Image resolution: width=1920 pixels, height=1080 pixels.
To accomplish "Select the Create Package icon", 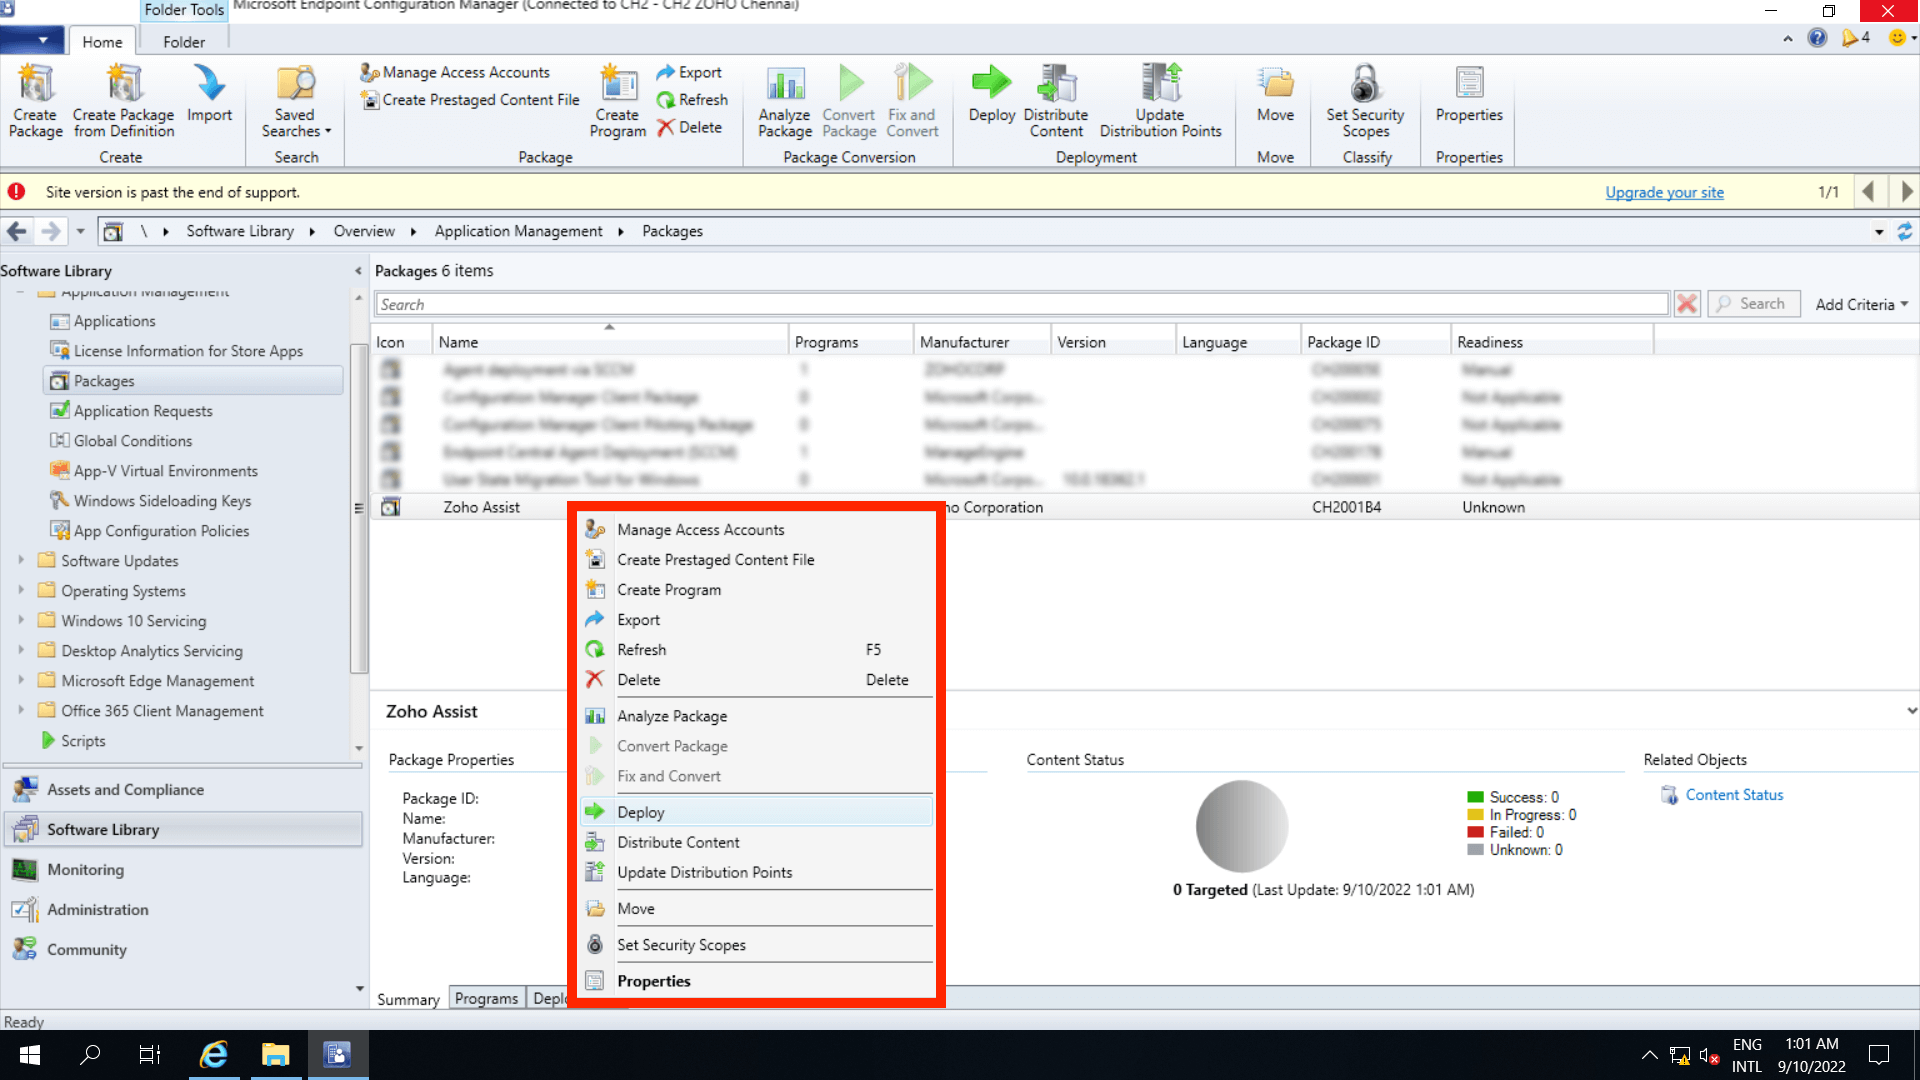I will click(x=35, y=100).
